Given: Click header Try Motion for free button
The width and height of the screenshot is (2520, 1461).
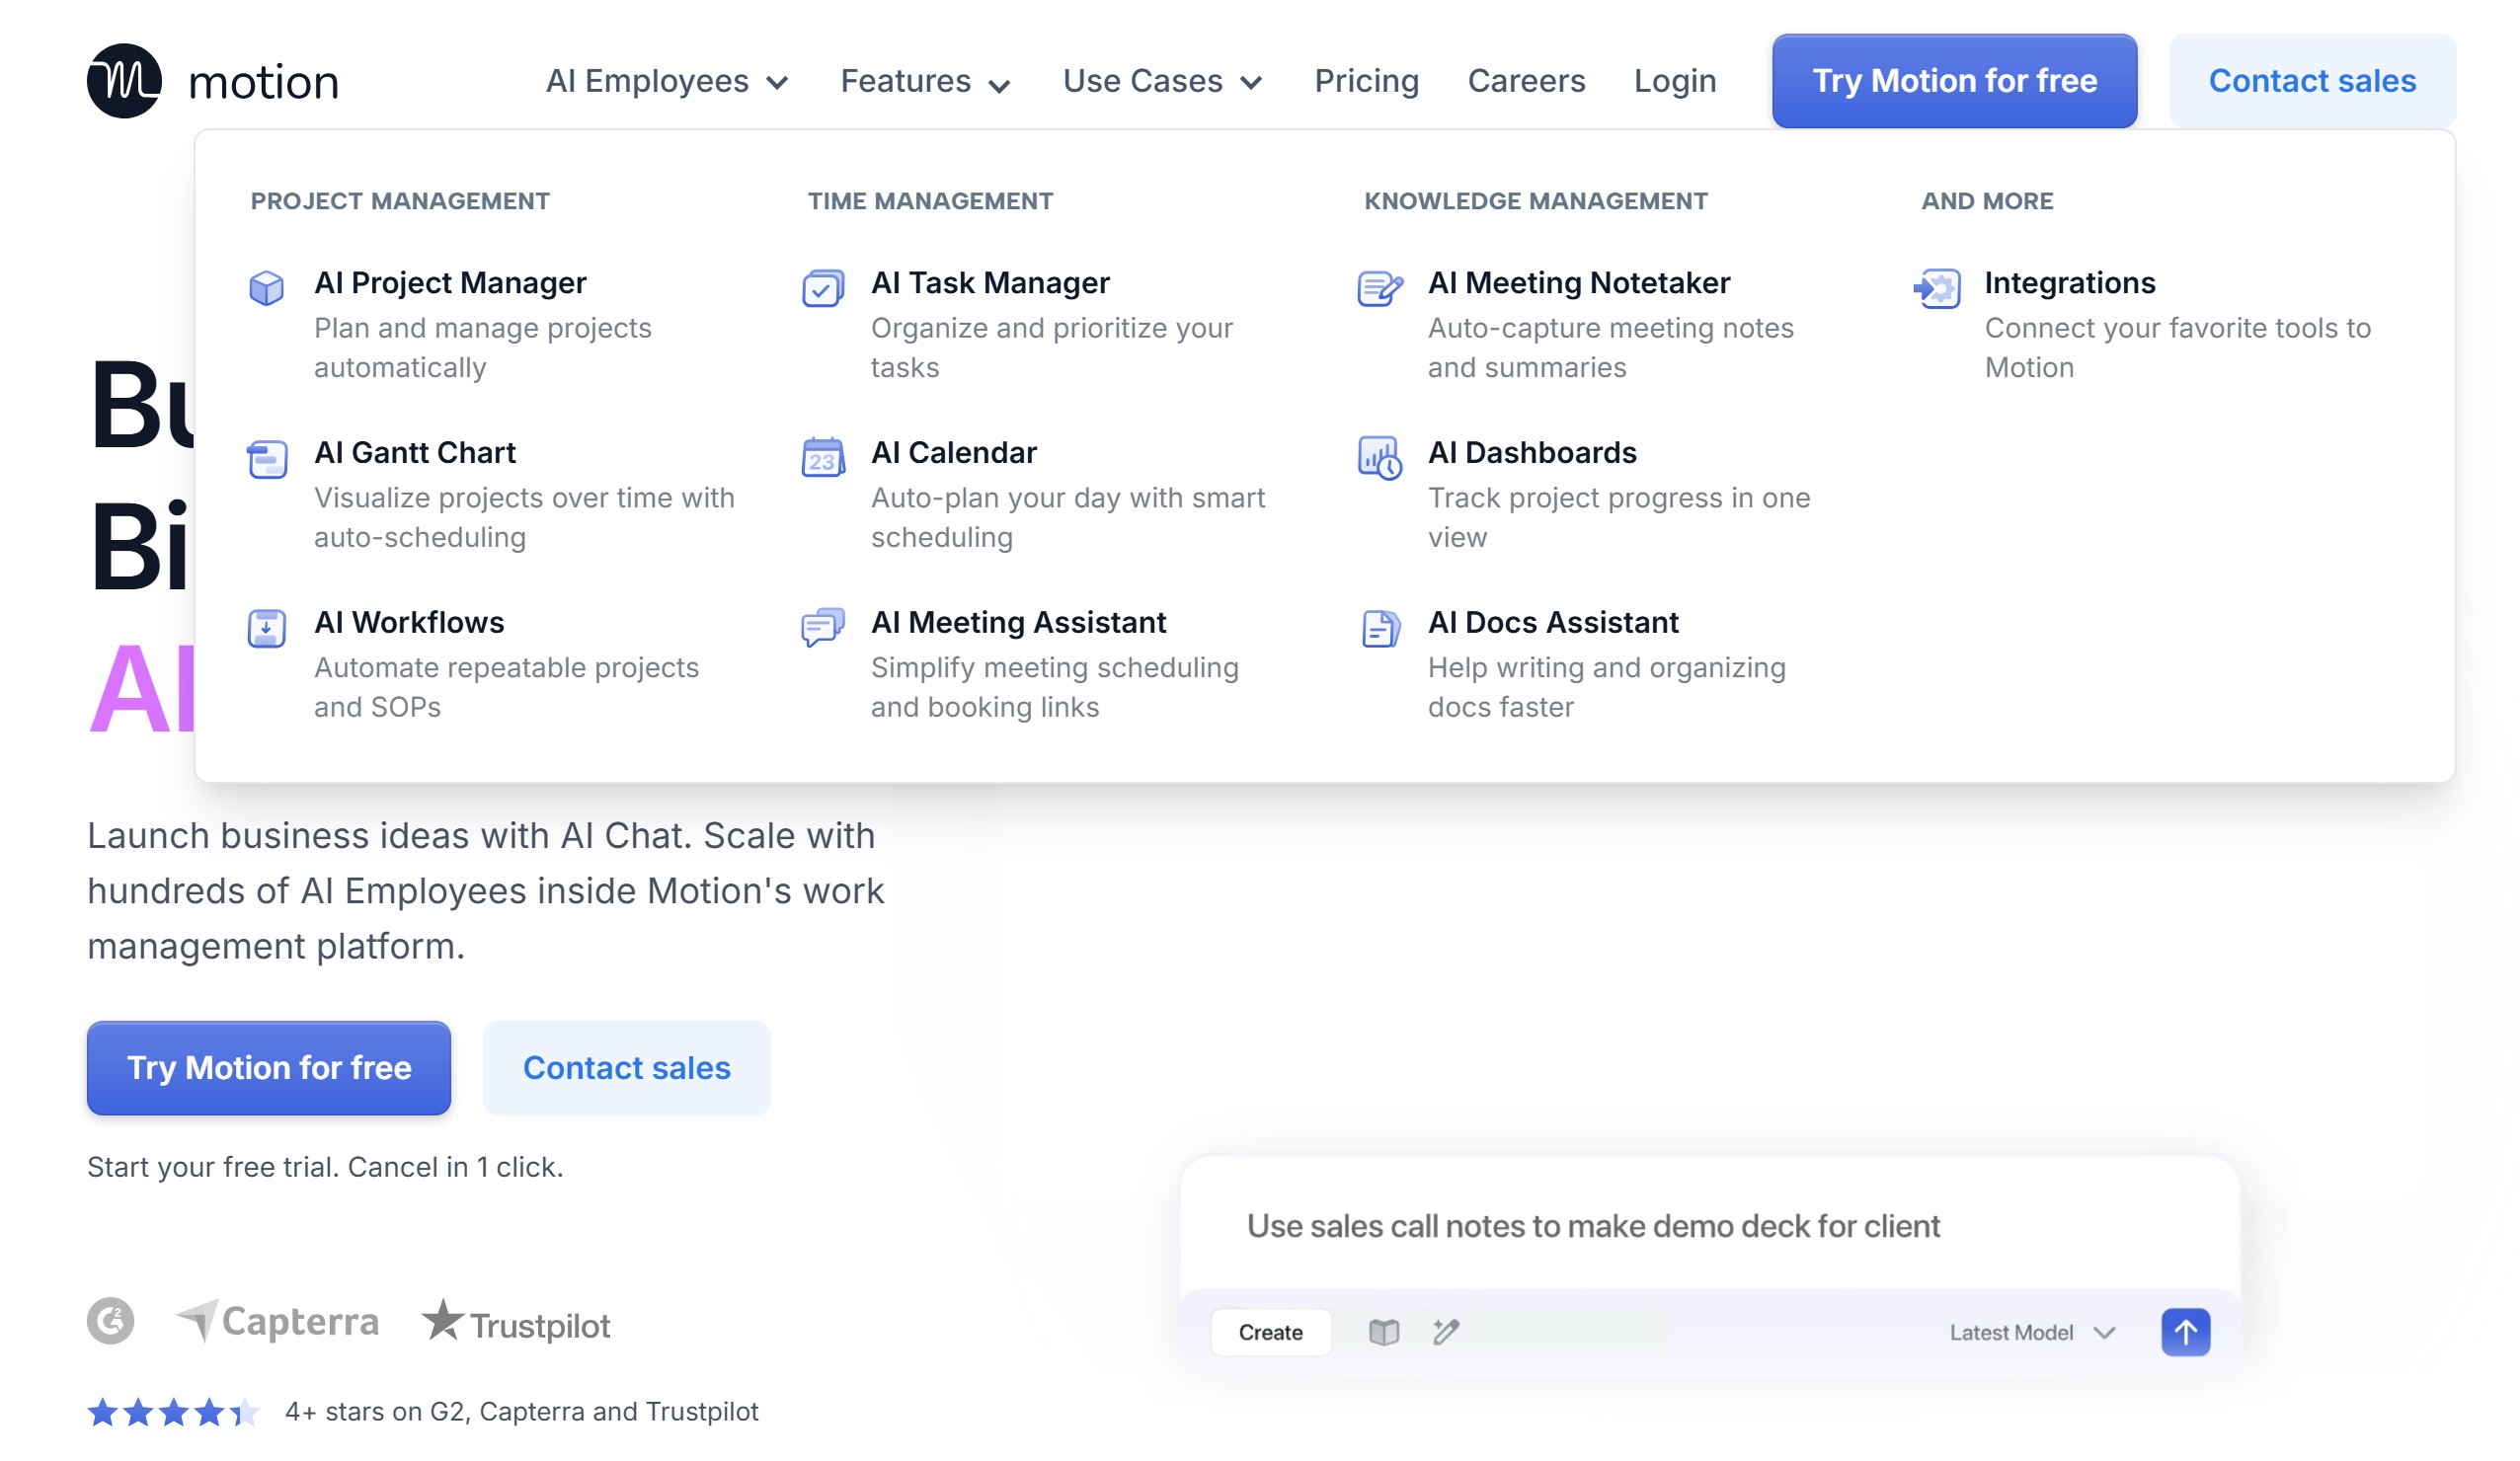Looking at the screenshot, I should [x=1954, y=81].
